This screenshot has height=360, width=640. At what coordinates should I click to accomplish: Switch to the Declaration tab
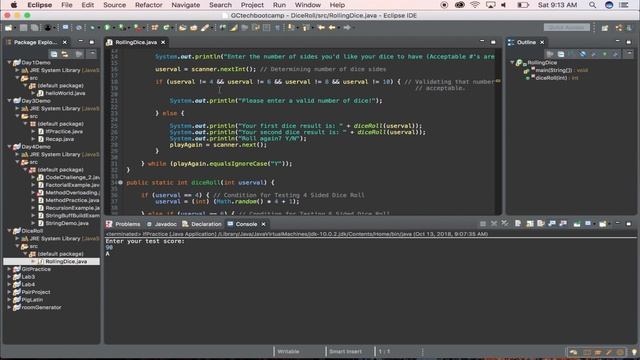click(202, 224)
